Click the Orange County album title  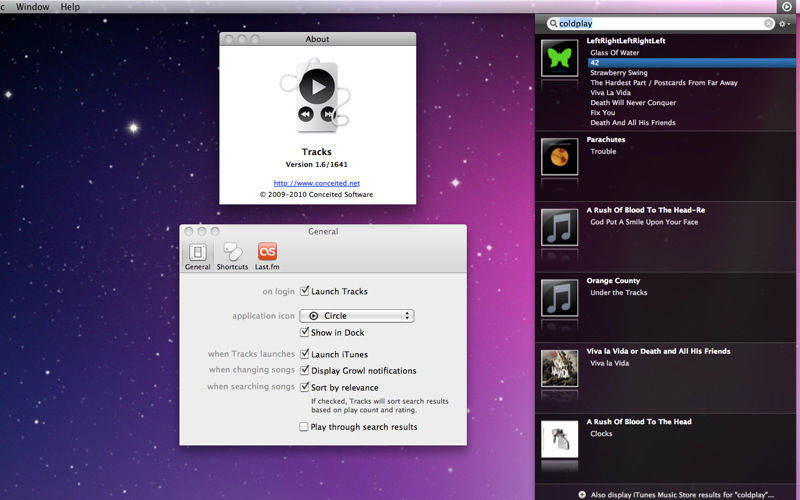[613, 281]
